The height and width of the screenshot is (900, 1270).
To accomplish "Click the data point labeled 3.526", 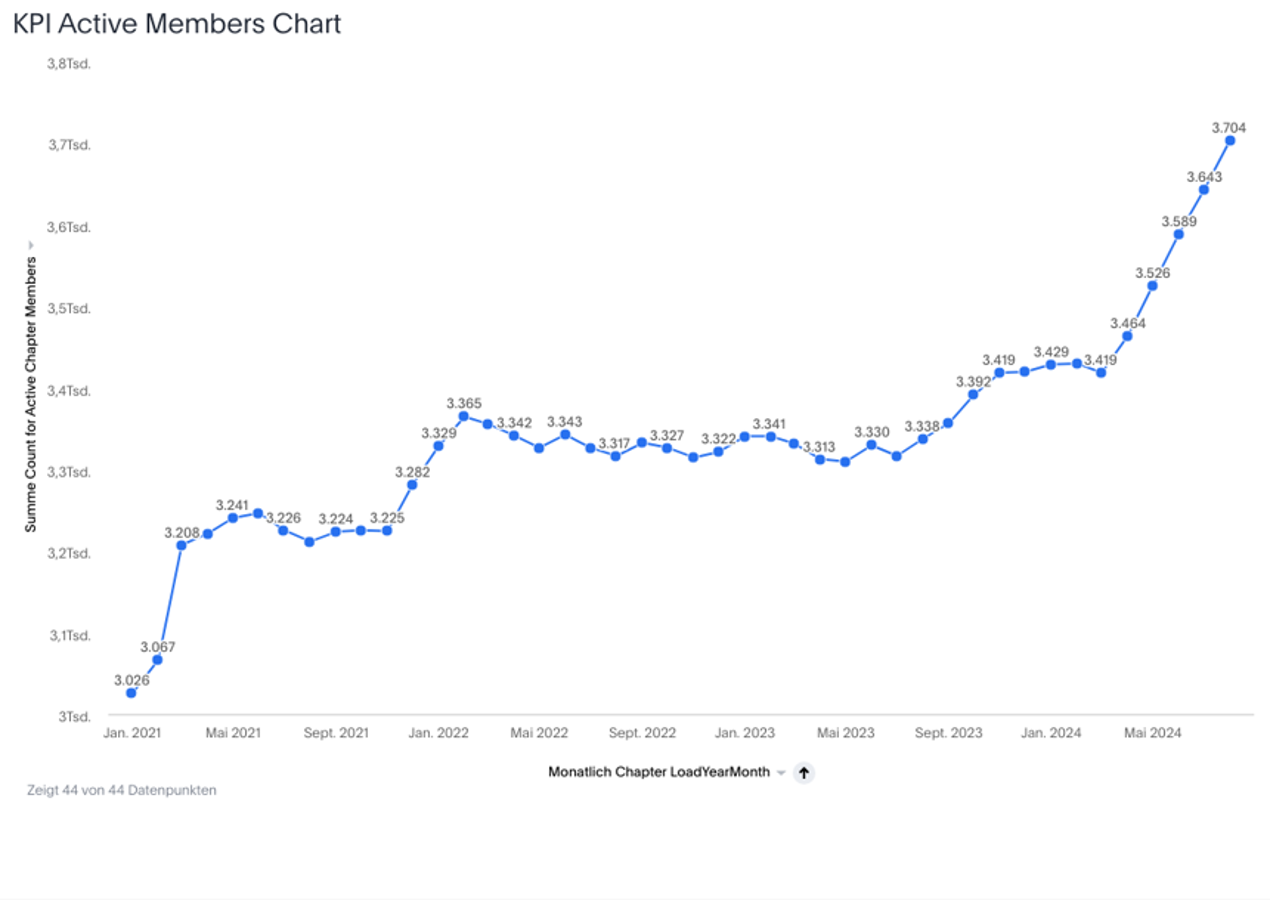I will click(1152, 286).
